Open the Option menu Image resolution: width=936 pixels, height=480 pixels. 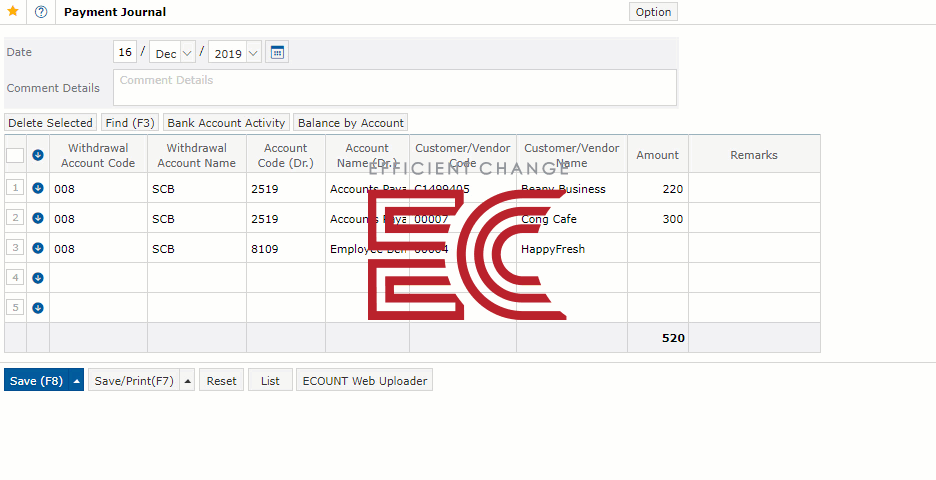coord(653,12)
